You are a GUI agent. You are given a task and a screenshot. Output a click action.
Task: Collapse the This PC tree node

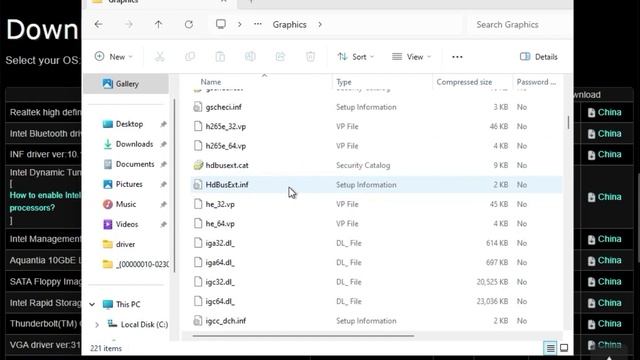[92, 304]
